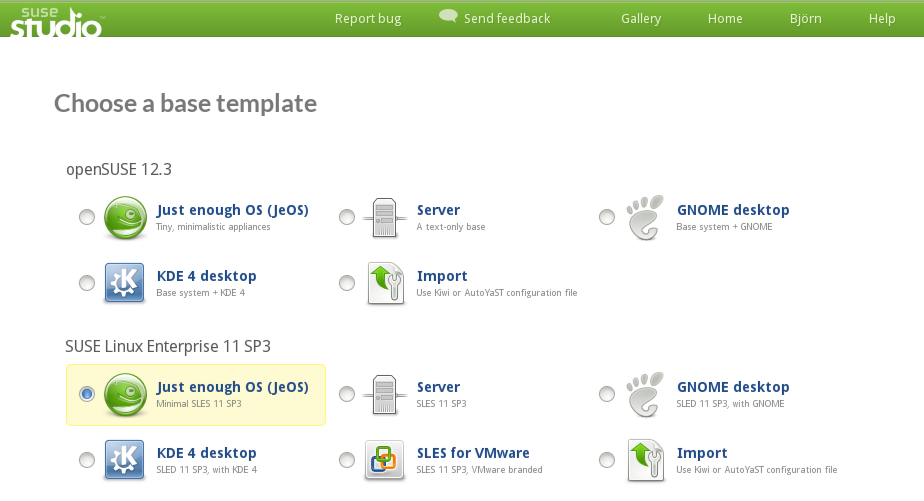
Task: Go to Home in top navigation
Action: pos(725,19)
